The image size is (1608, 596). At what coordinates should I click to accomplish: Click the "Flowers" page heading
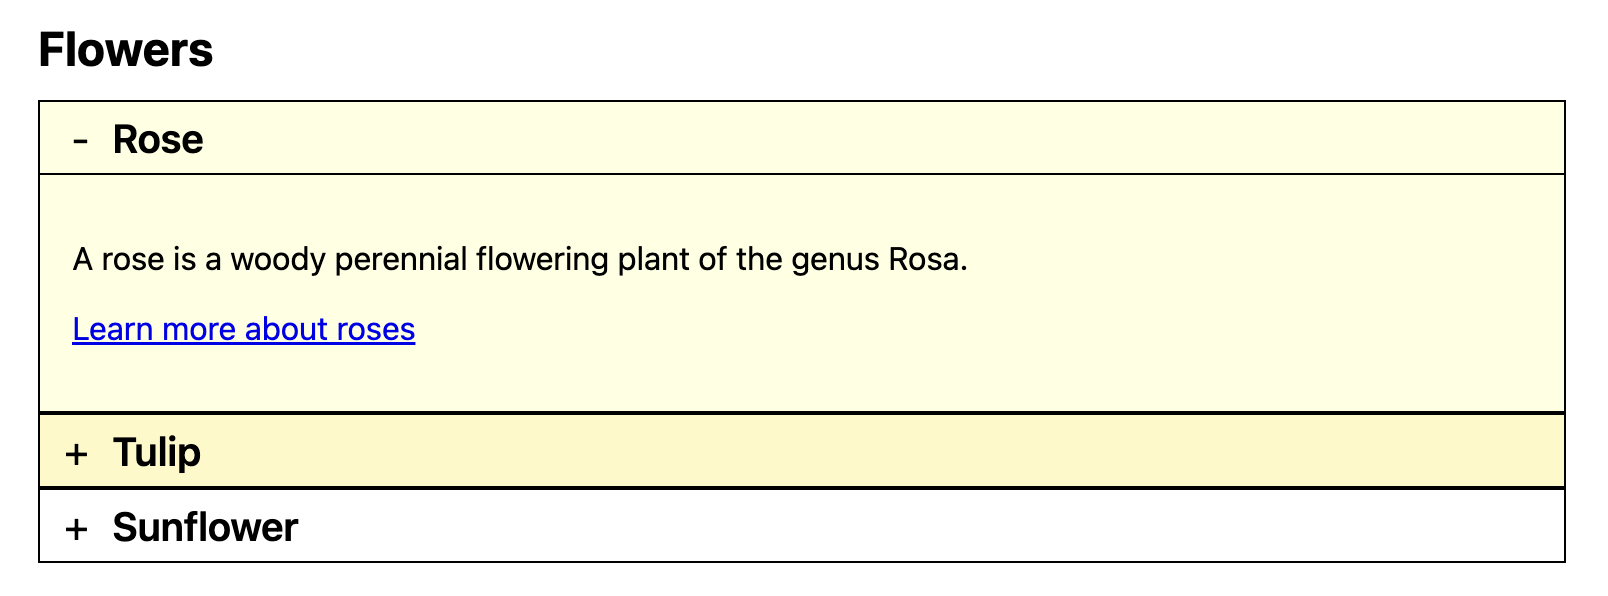click(126, 50)
